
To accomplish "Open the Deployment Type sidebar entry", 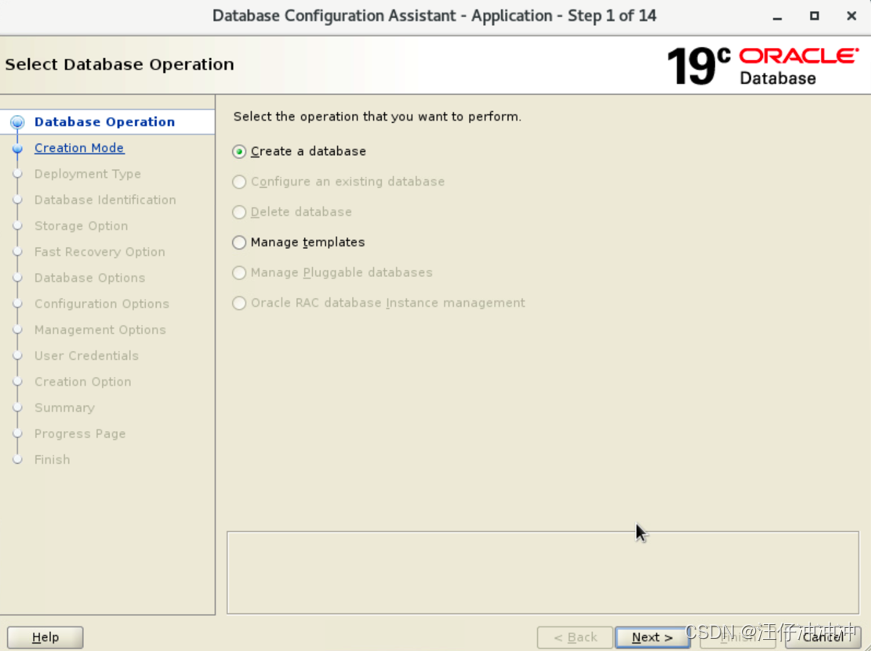I will coord(87,173).
